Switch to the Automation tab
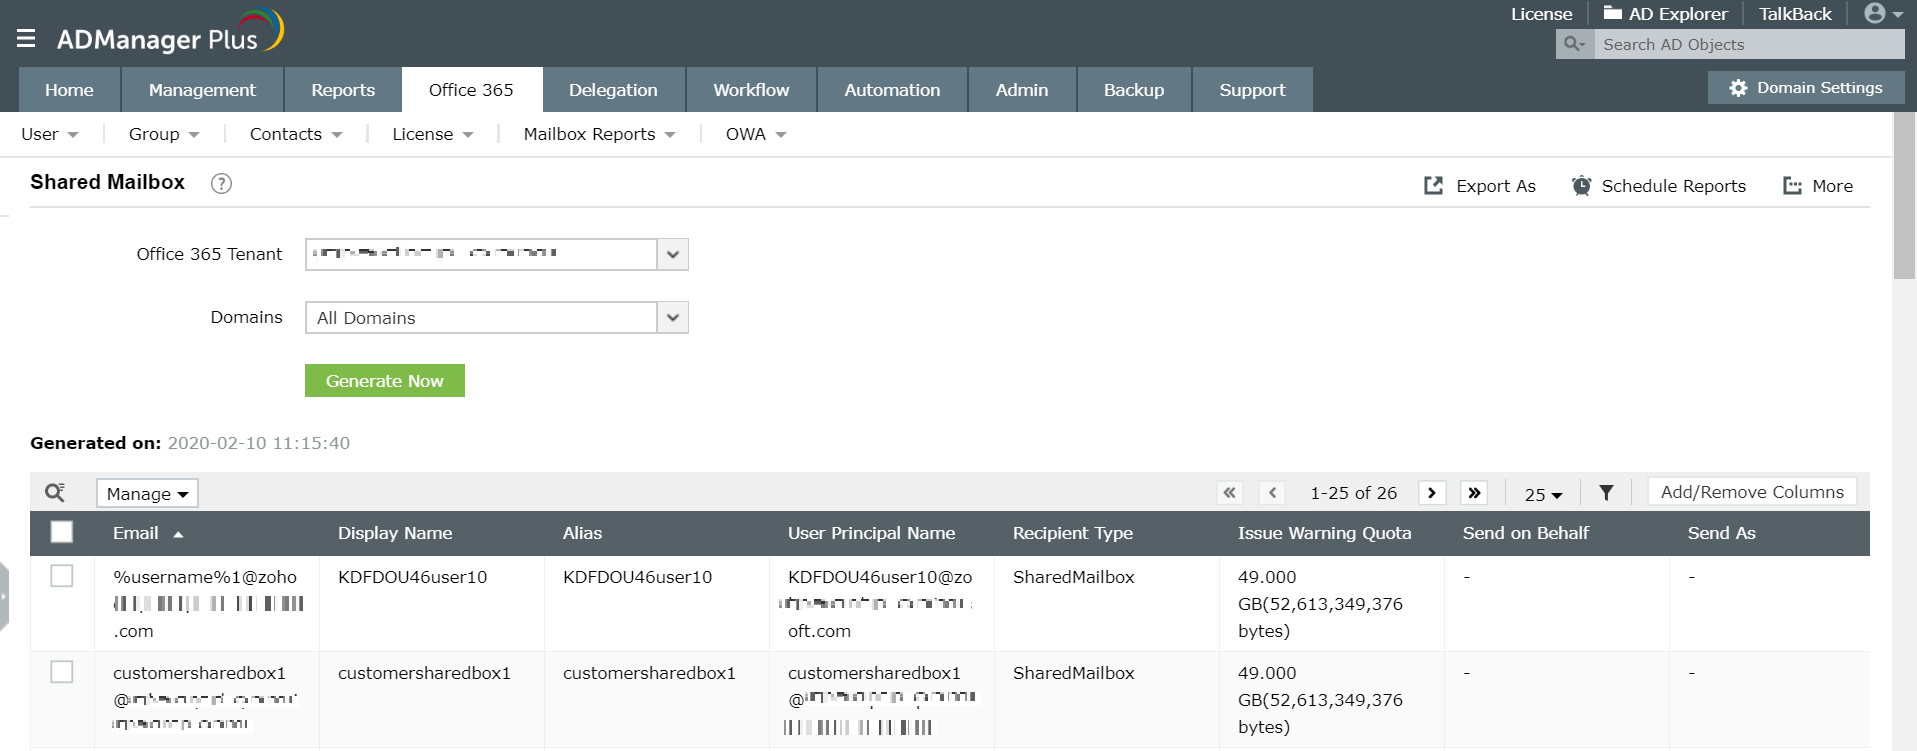Image resolution: width=1917 pixels, height=751 pixels. (892, 90)
